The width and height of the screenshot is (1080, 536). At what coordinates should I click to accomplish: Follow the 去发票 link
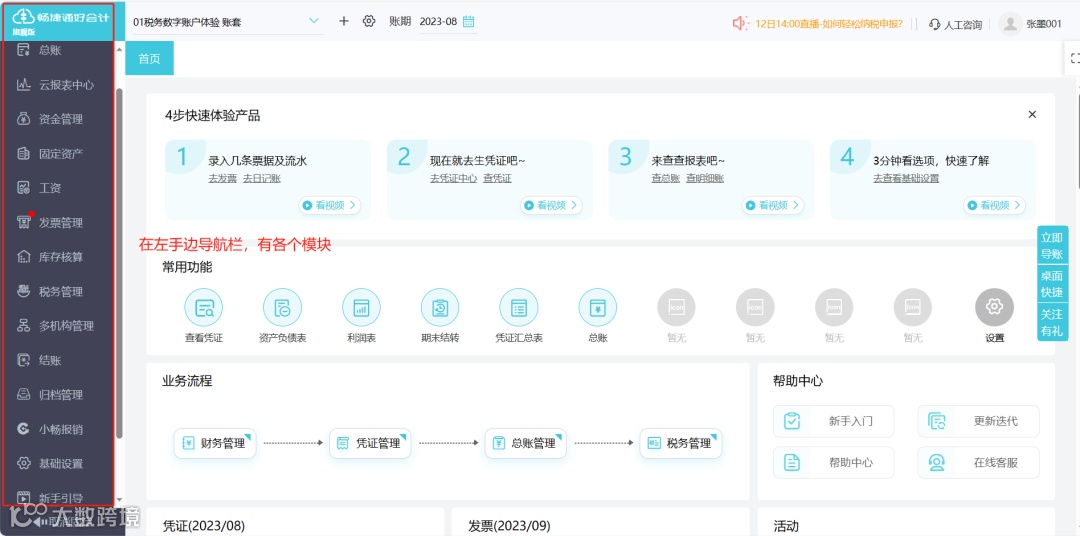(222, 178)
